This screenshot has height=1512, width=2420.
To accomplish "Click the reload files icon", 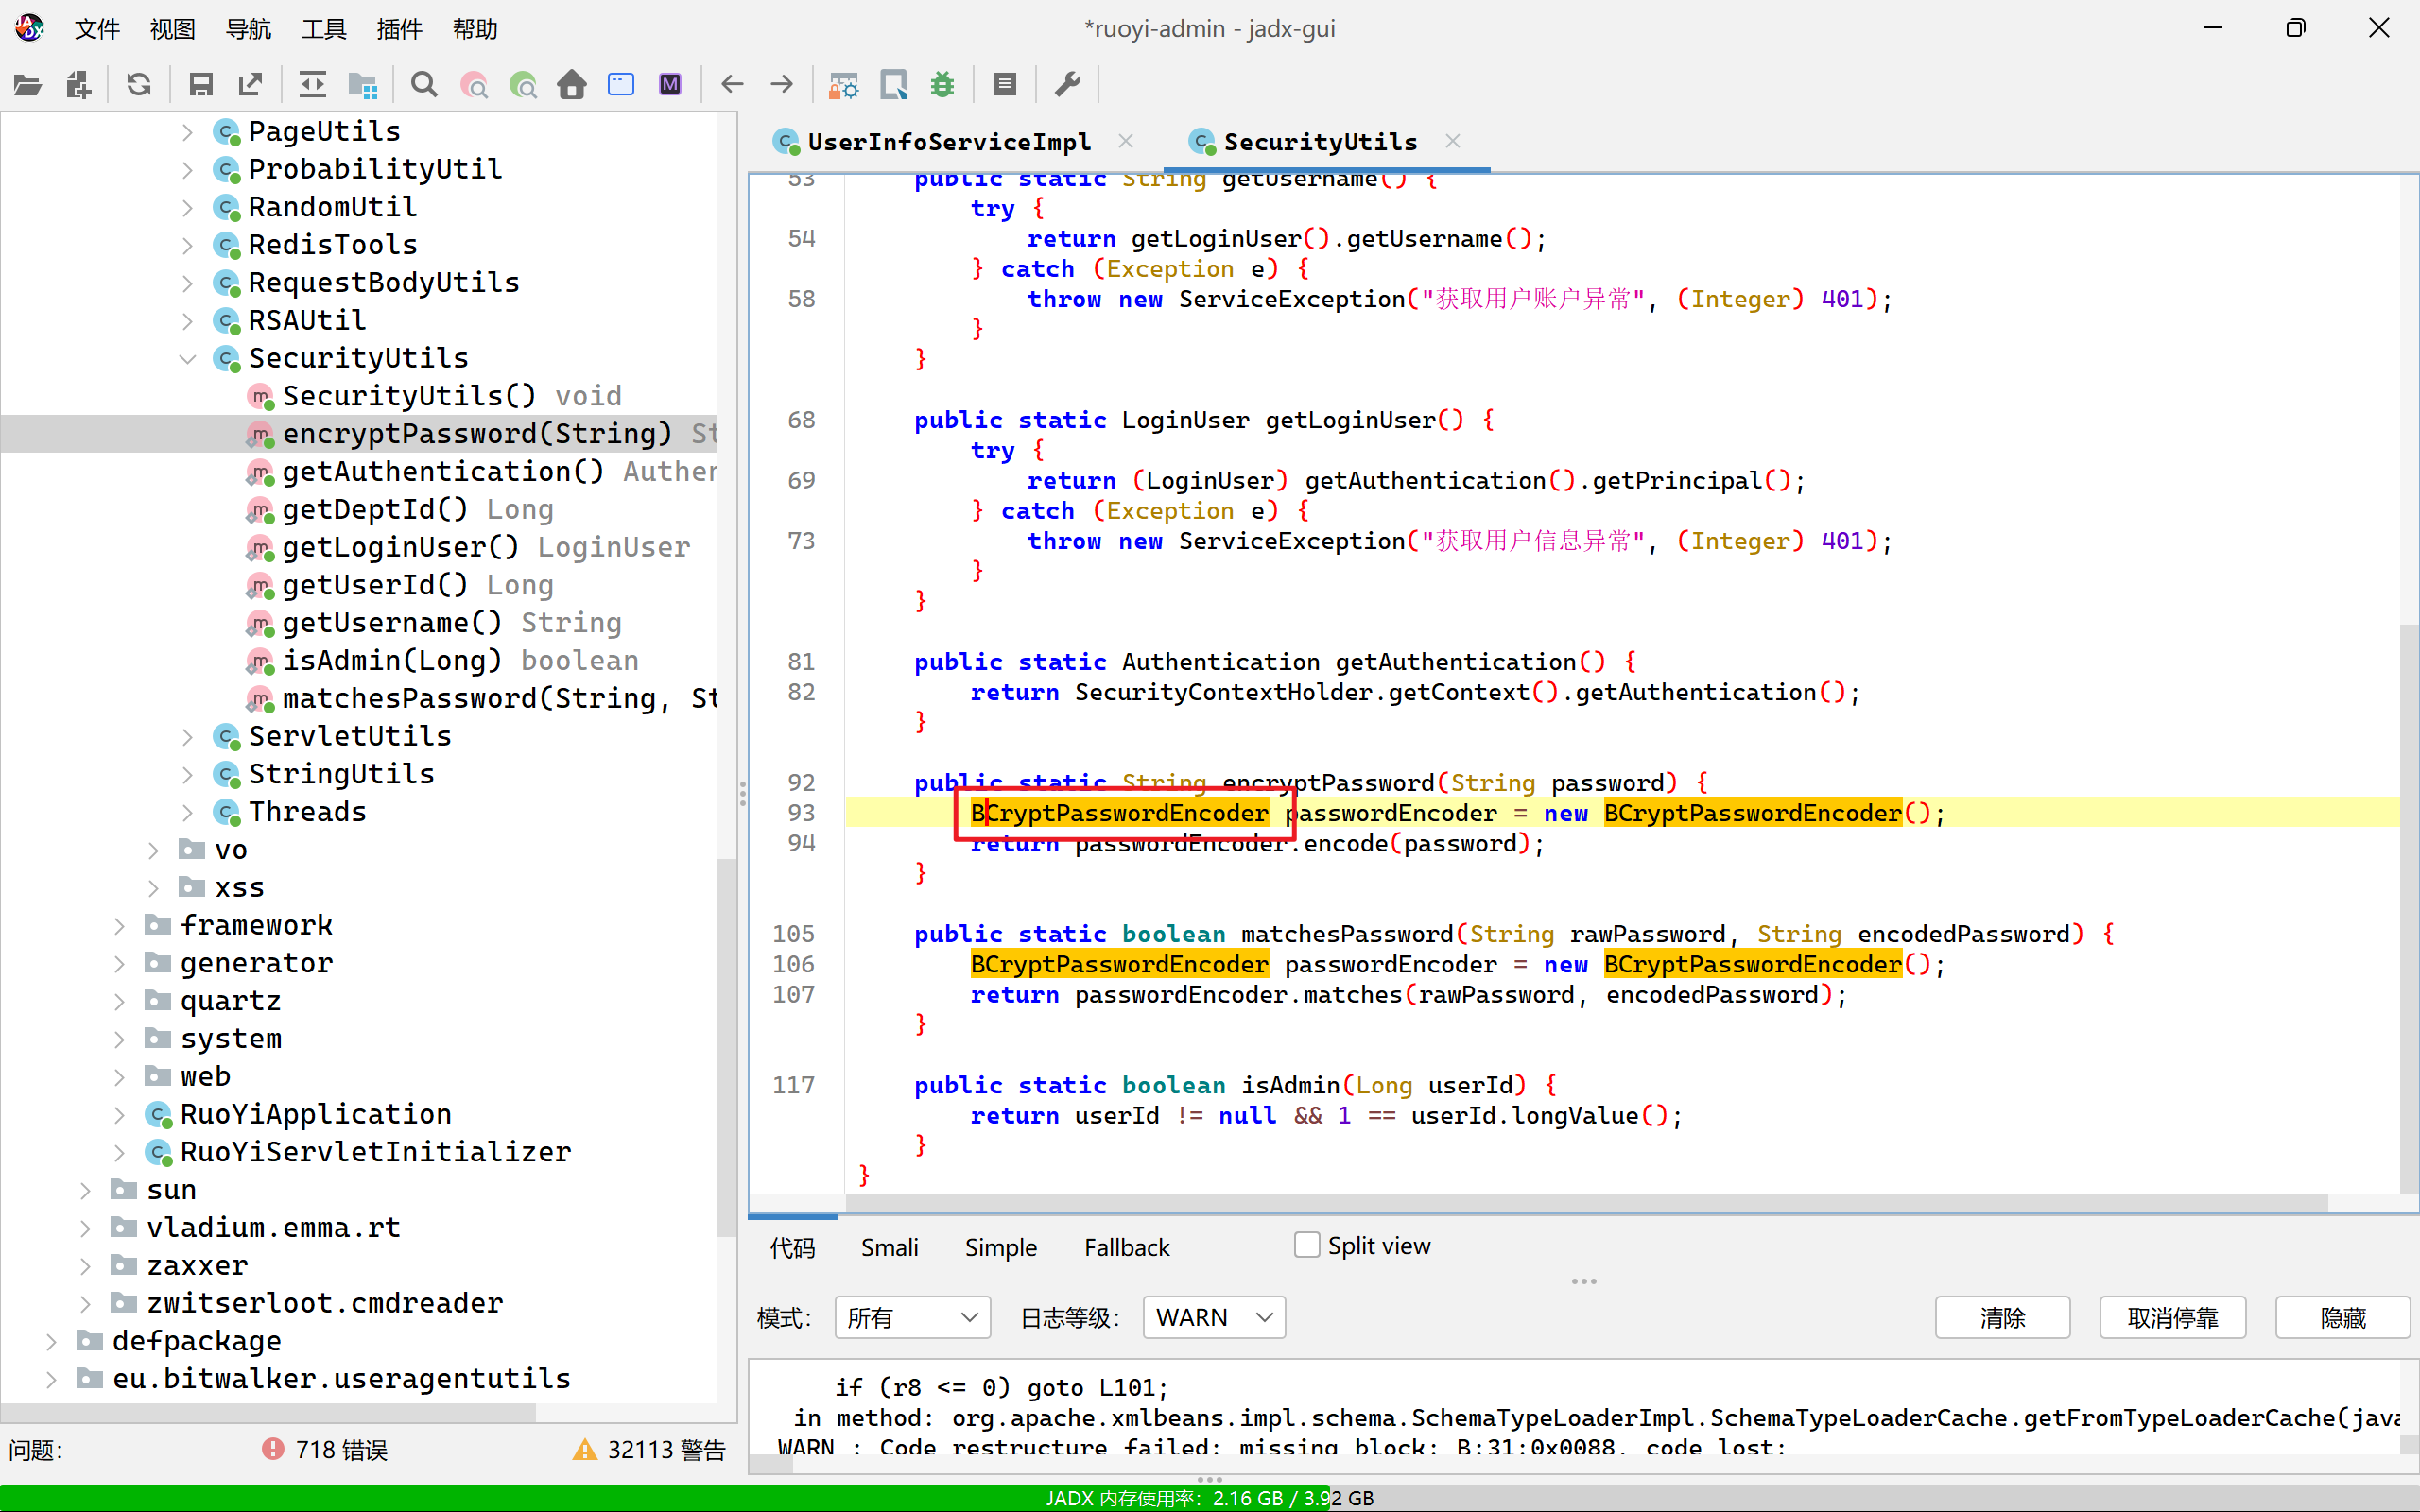I will (x=139, y=85).
